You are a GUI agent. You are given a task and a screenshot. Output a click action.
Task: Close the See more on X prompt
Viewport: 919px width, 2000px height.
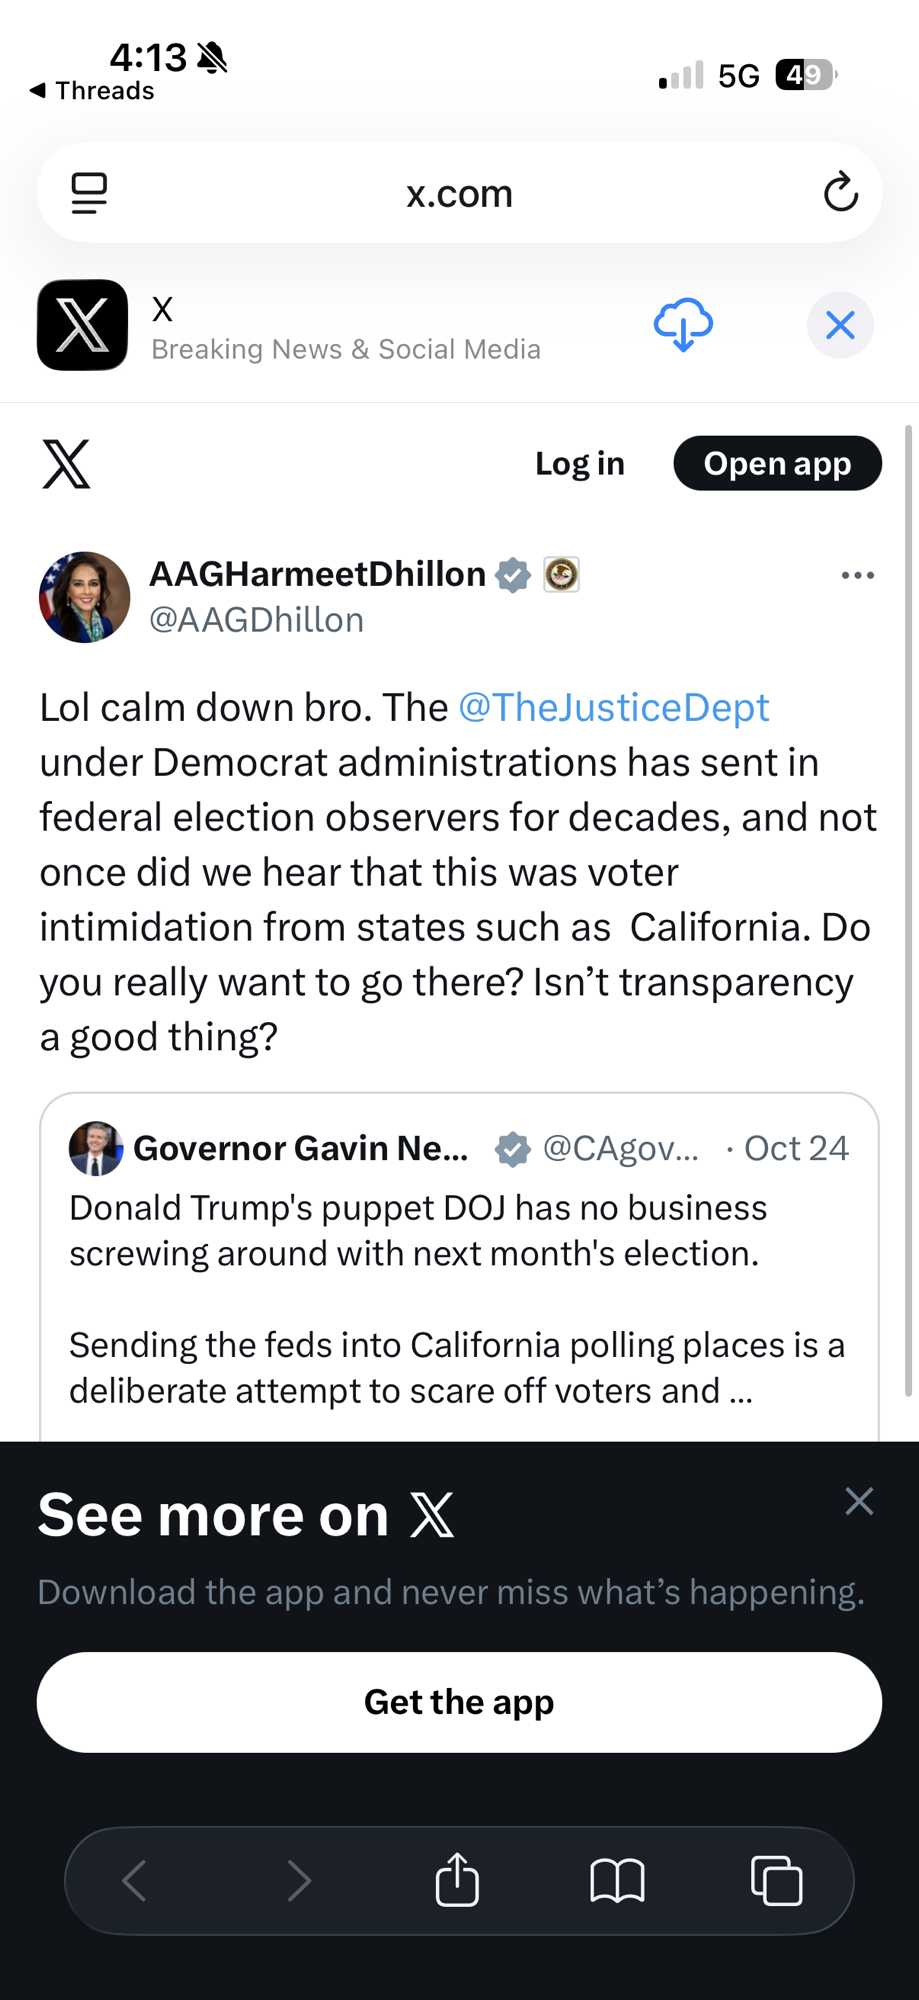click(859, 1501)
